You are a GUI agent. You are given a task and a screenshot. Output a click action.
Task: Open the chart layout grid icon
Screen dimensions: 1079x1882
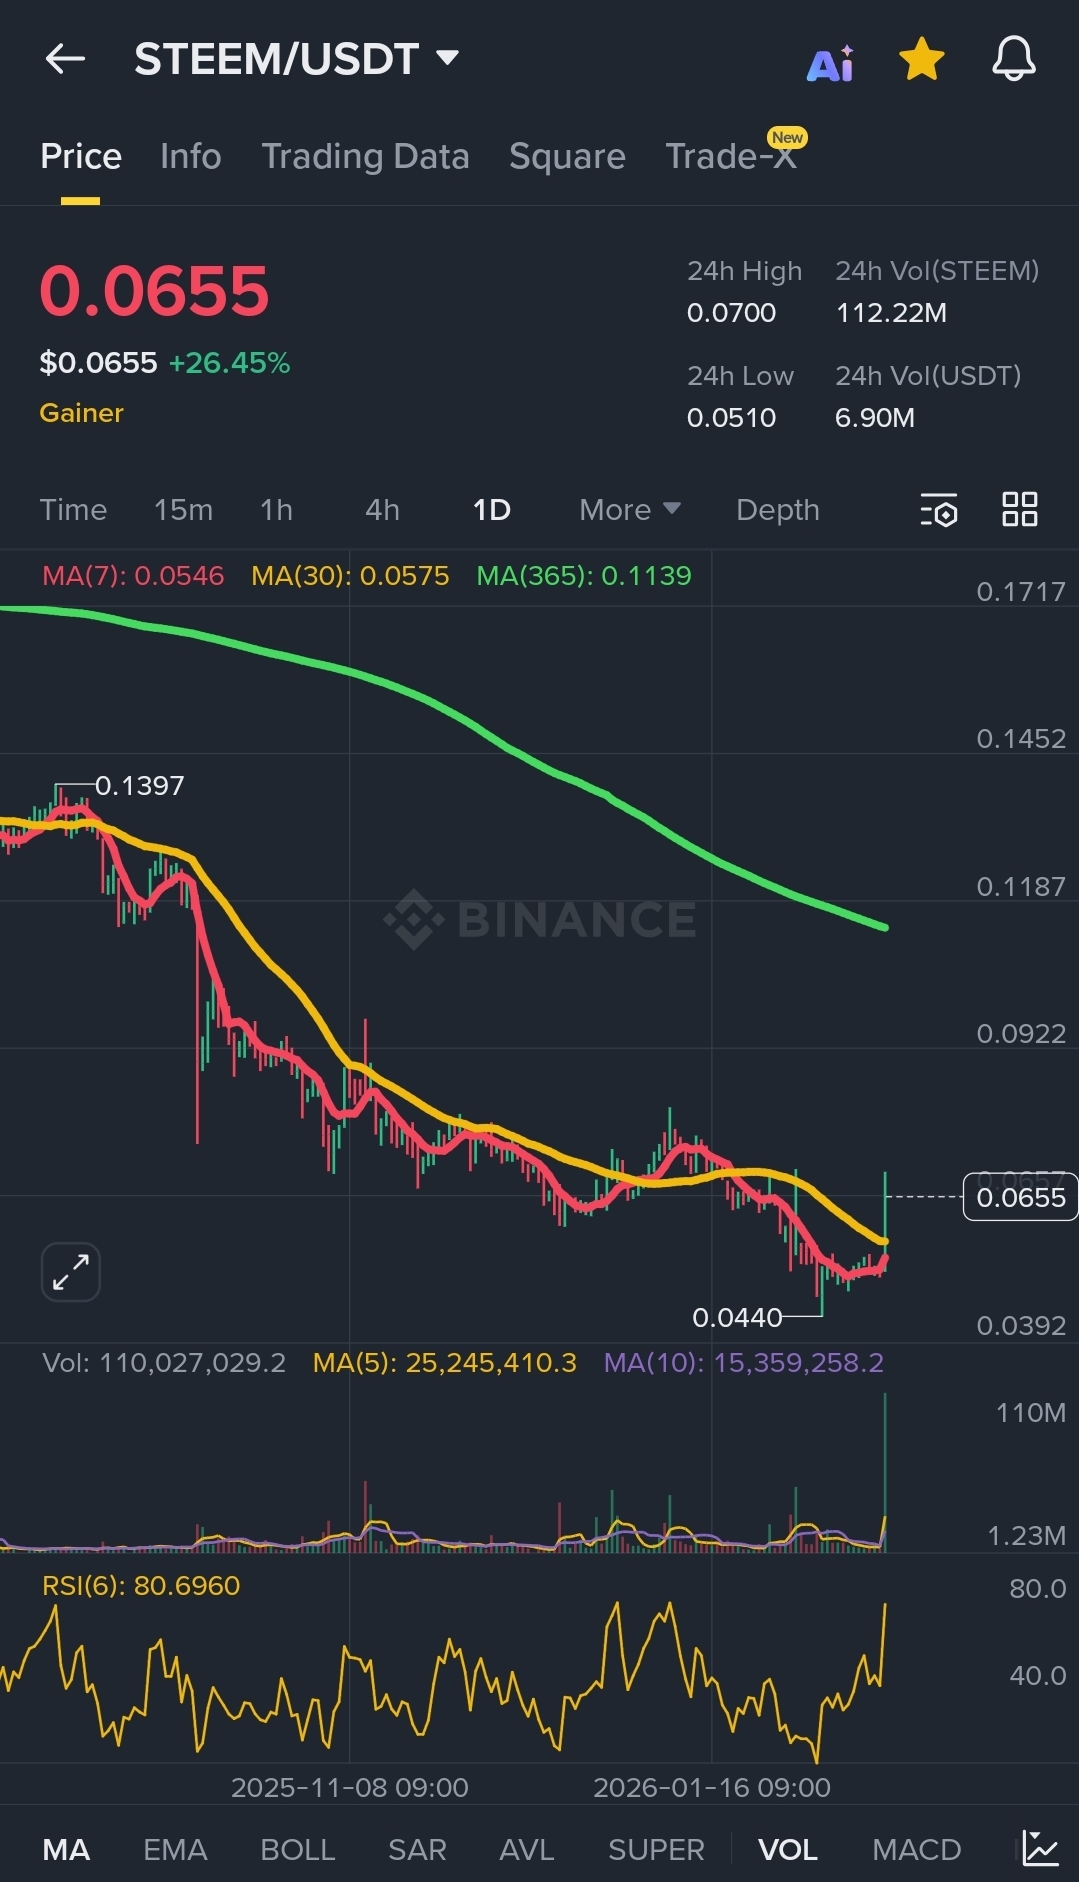click(x=1019, y=510)
